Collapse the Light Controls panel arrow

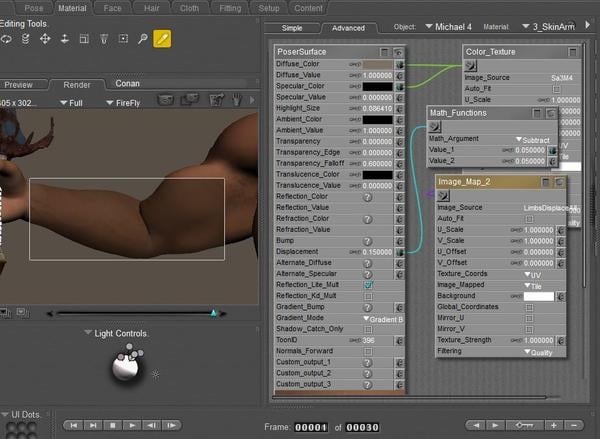(x=88, y=332)
